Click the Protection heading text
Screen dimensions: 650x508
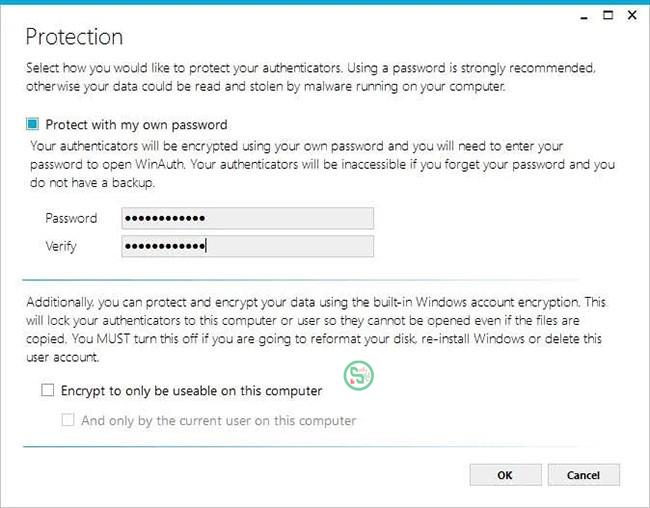[x=74, y=37]
